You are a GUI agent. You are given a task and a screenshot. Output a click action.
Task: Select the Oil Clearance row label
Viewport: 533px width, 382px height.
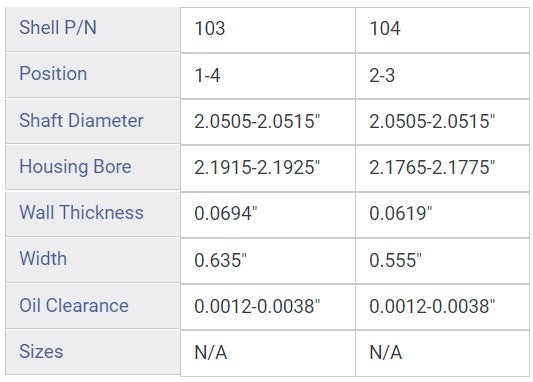coord(92,307)
